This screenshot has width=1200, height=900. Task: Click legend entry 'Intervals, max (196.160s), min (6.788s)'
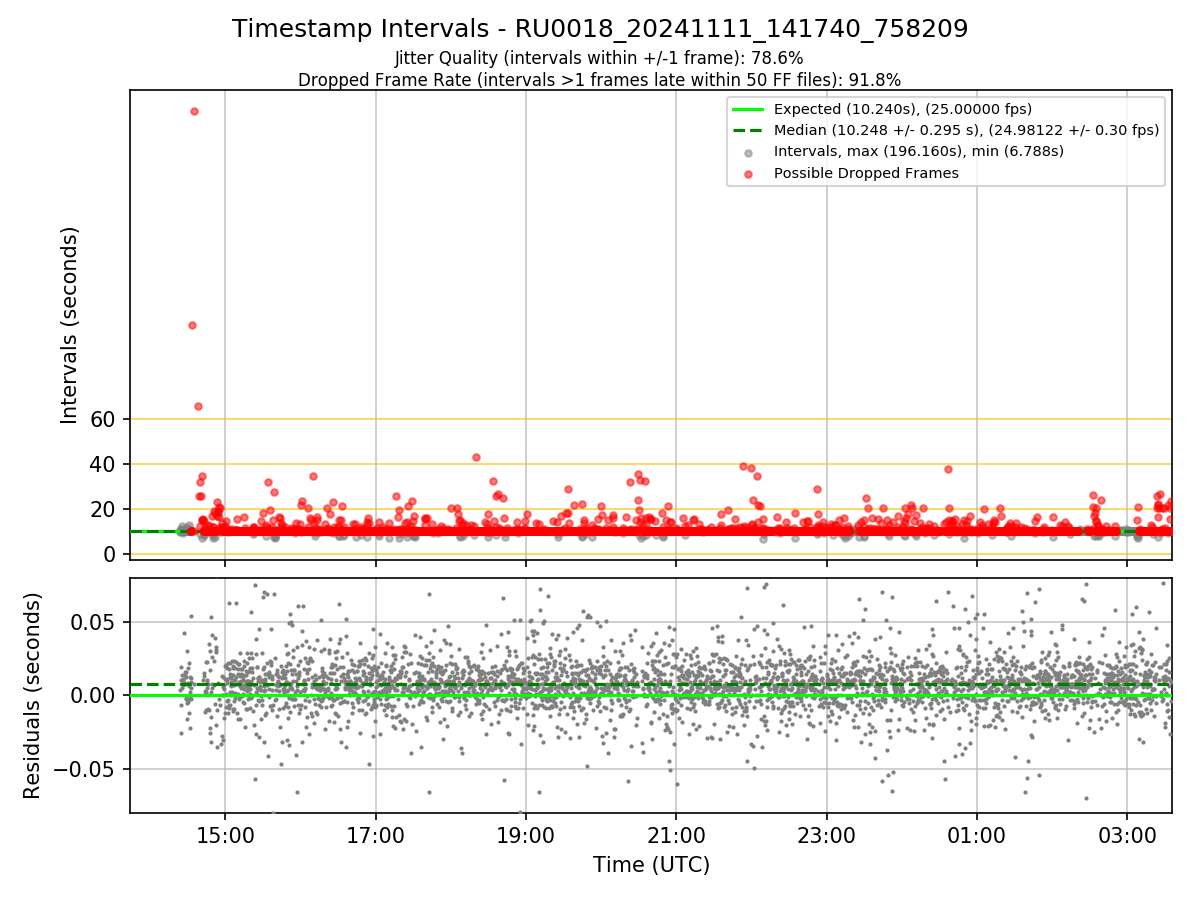919,151
